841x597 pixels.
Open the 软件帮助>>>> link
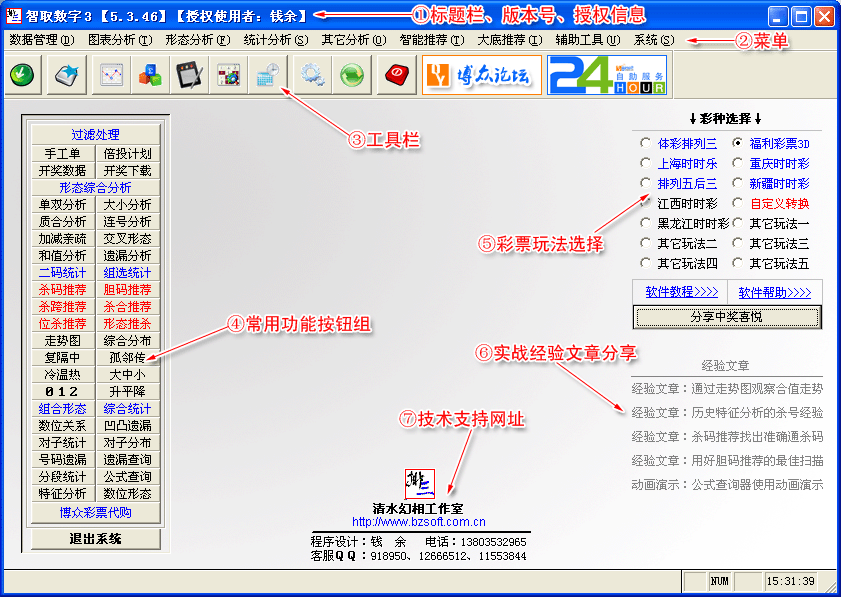coord(774,292)
